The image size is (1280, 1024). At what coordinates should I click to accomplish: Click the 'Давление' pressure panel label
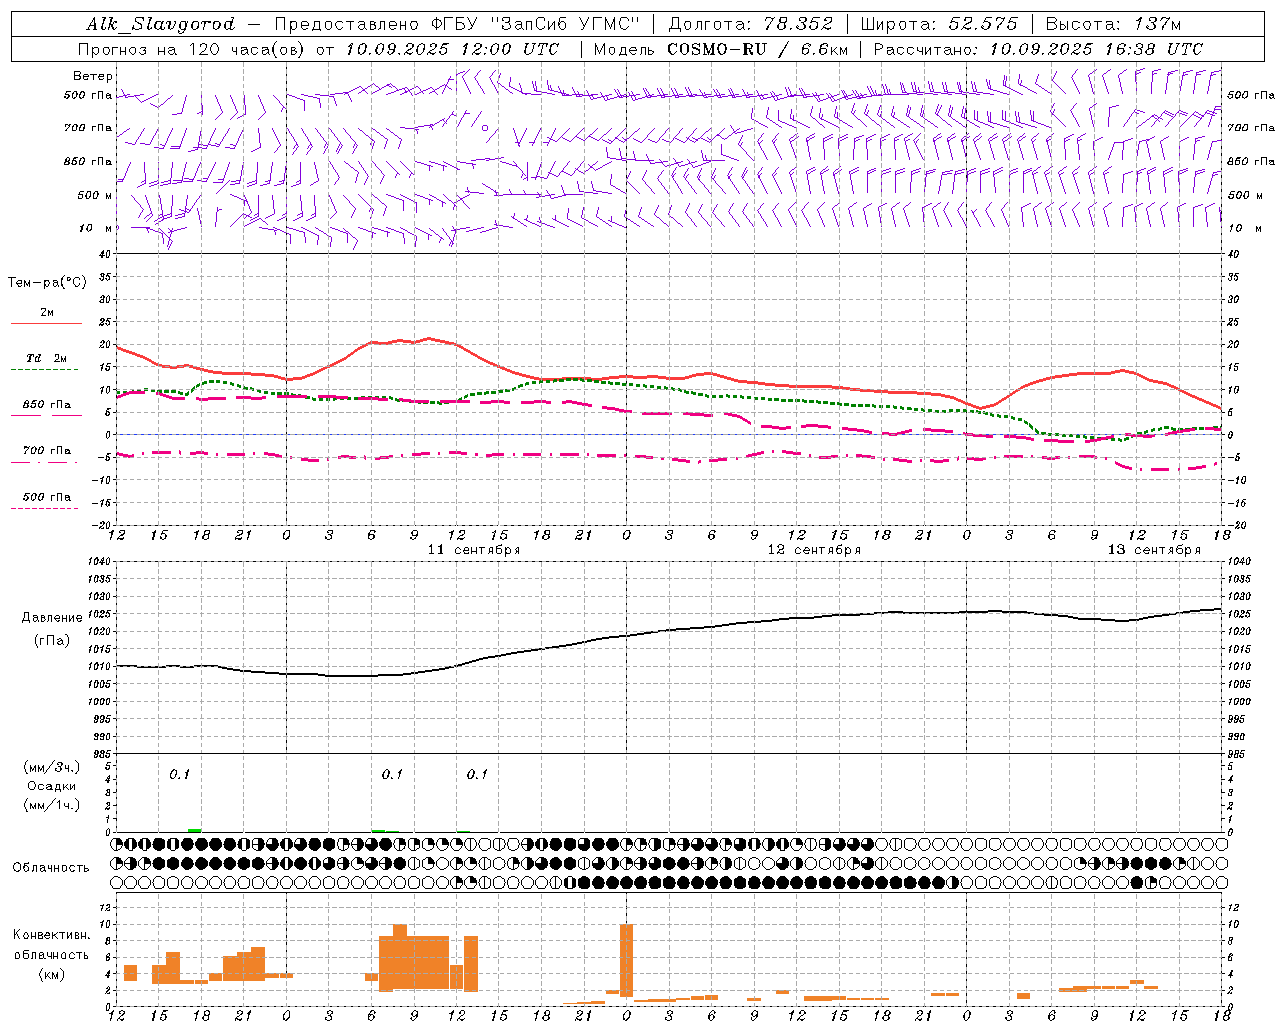coord(52,618)
